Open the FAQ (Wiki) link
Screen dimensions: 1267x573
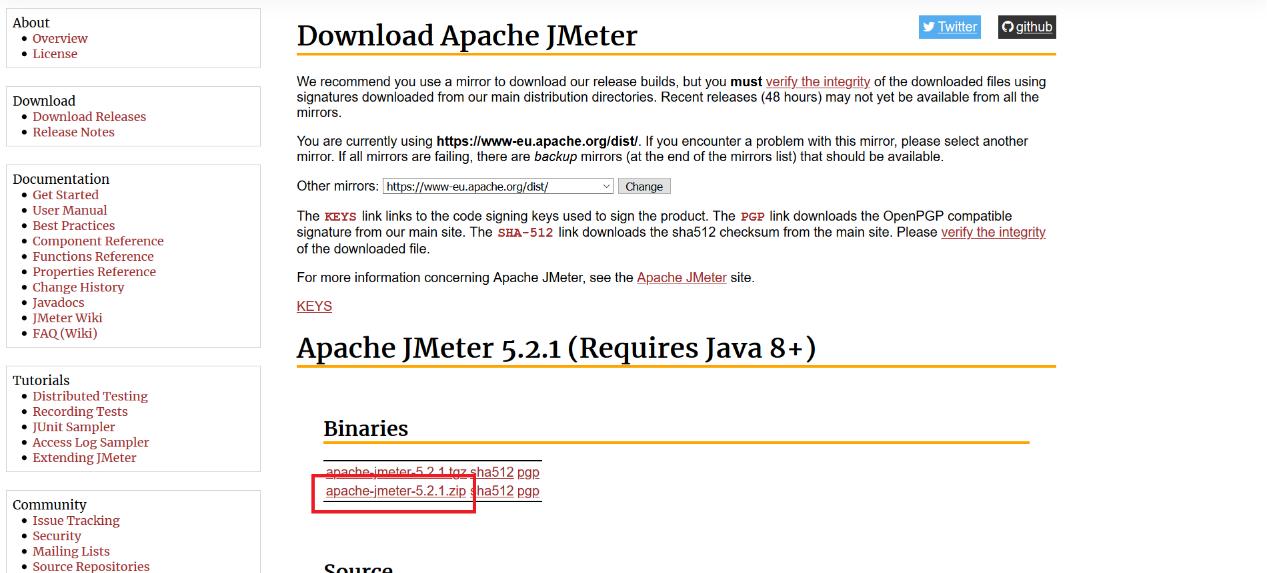coord(65,333)
